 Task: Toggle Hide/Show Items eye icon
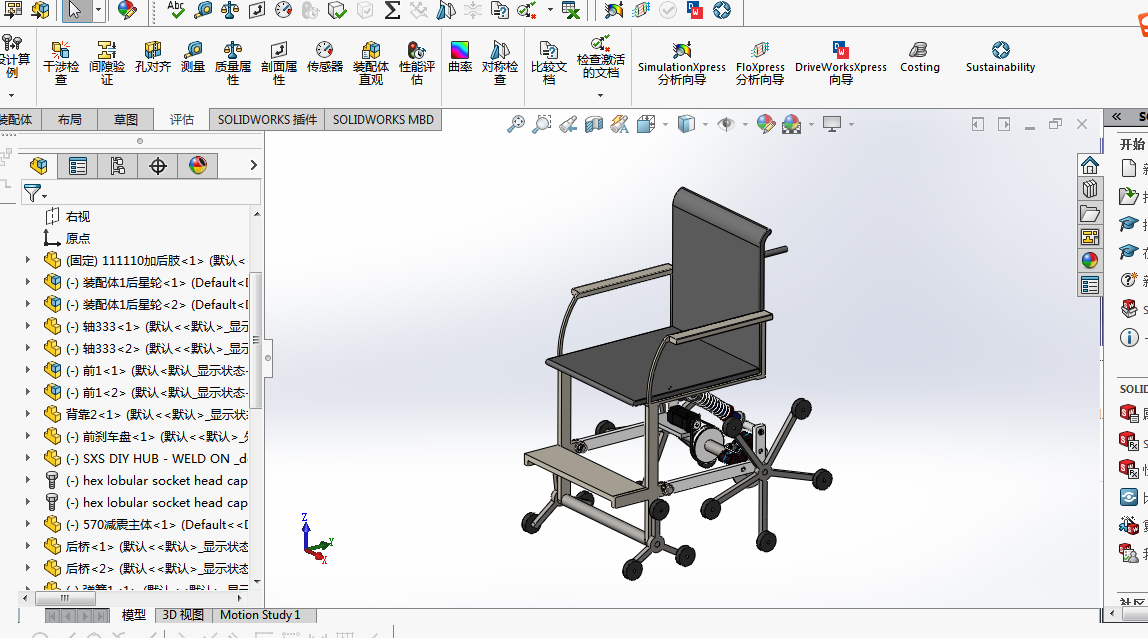pyautogui.click(x=726, y=124)
